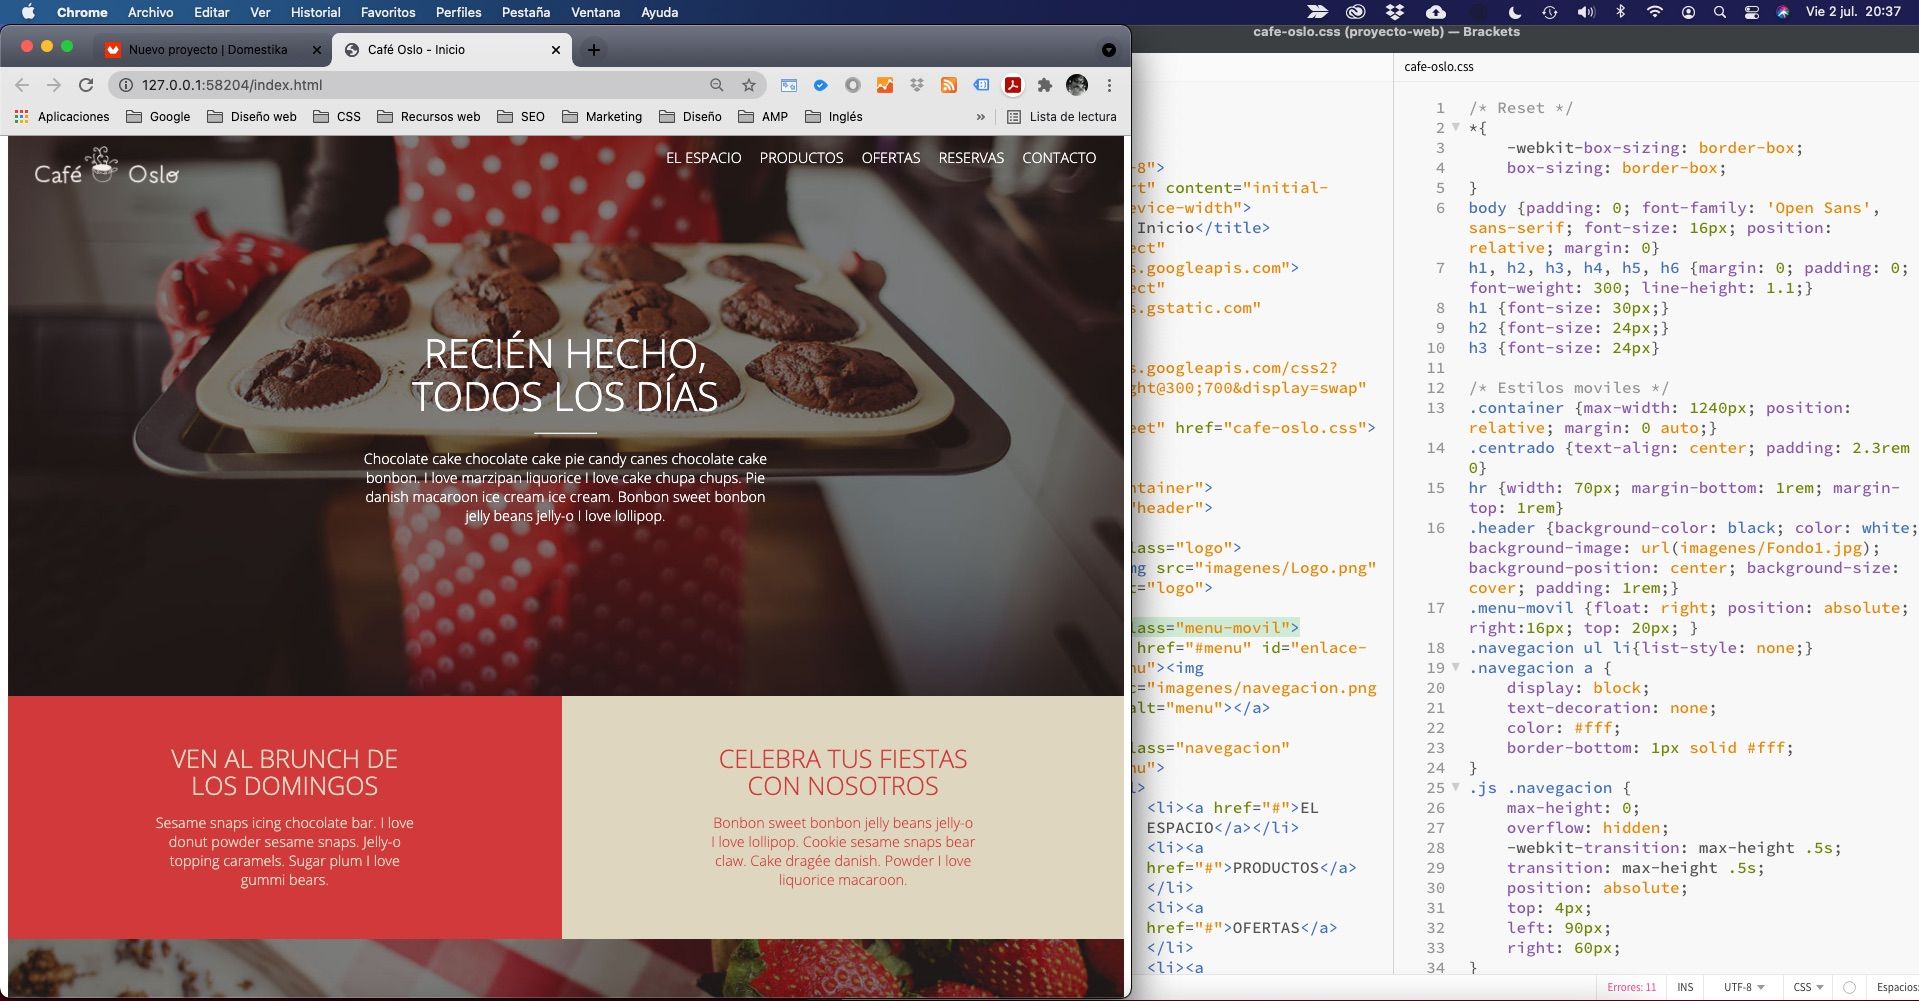This screenshot has width=1919, height=1001.
Task: Switch to Café Oslo - Inicio tab
Action: [x=452, y=50]
